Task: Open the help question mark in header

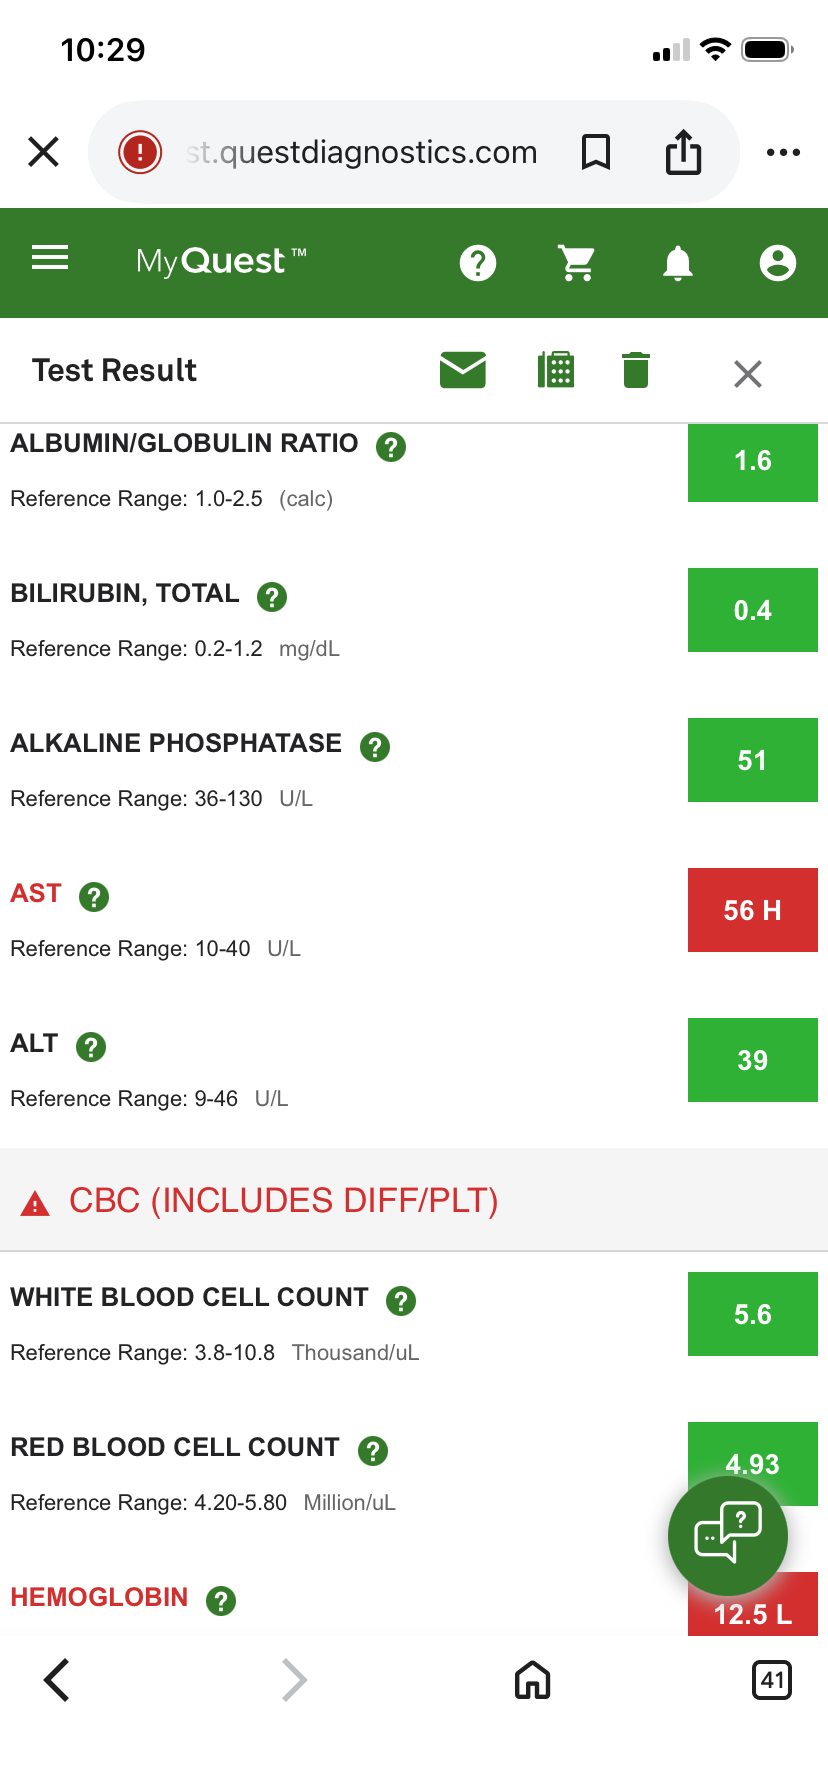Action: pos(478,263)
